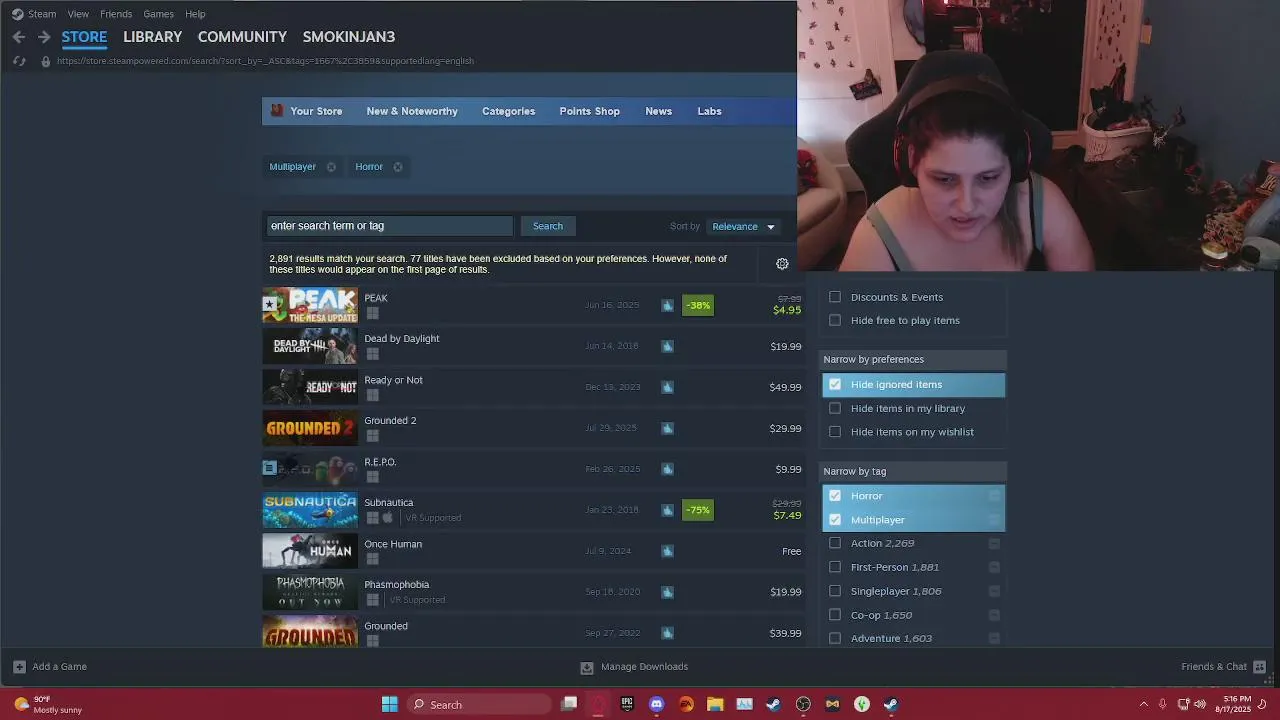Viewport: 1280px width, 720px height.
Task: Open Your Store dropdown menu
Action: pyautogui.click(x=316, y=111)
